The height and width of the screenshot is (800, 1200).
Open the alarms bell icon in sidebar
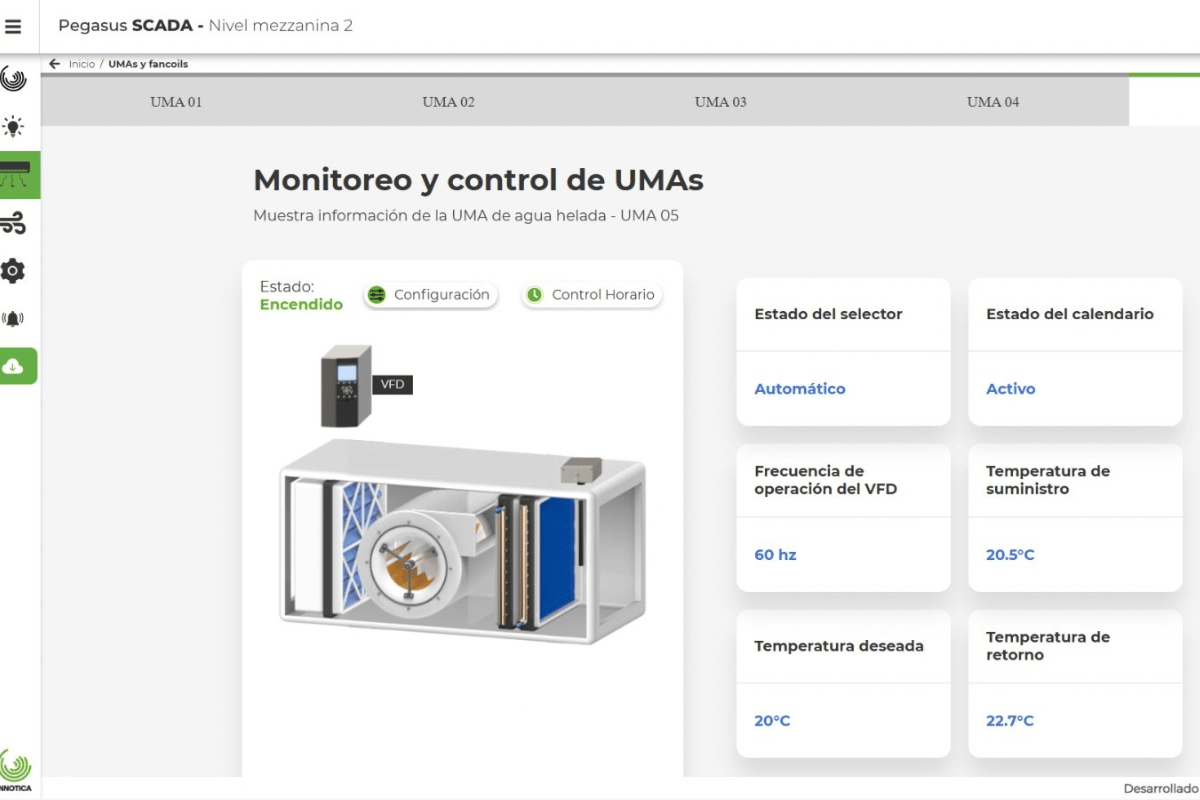coord(13,319)
